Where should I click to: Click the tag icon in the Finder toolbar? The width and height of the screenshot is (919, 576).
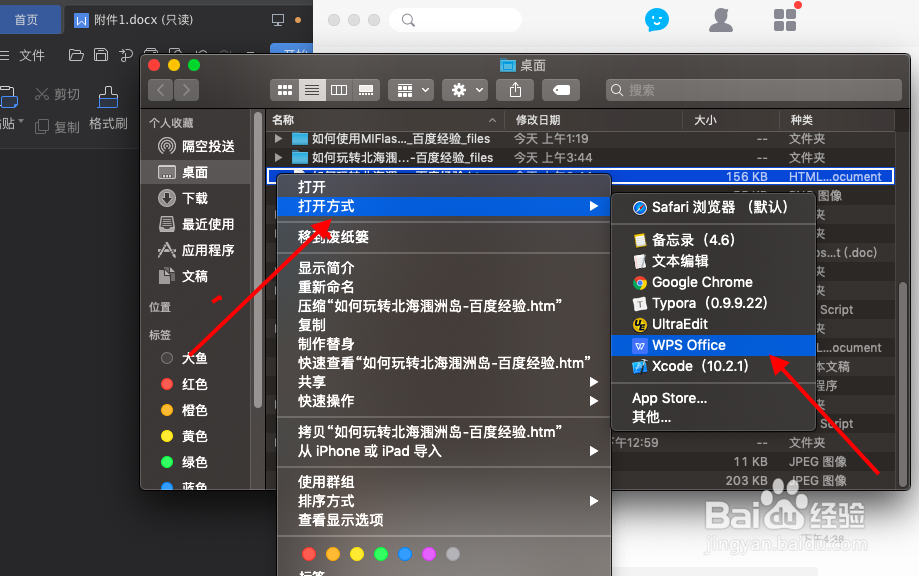tap(560, 89)
